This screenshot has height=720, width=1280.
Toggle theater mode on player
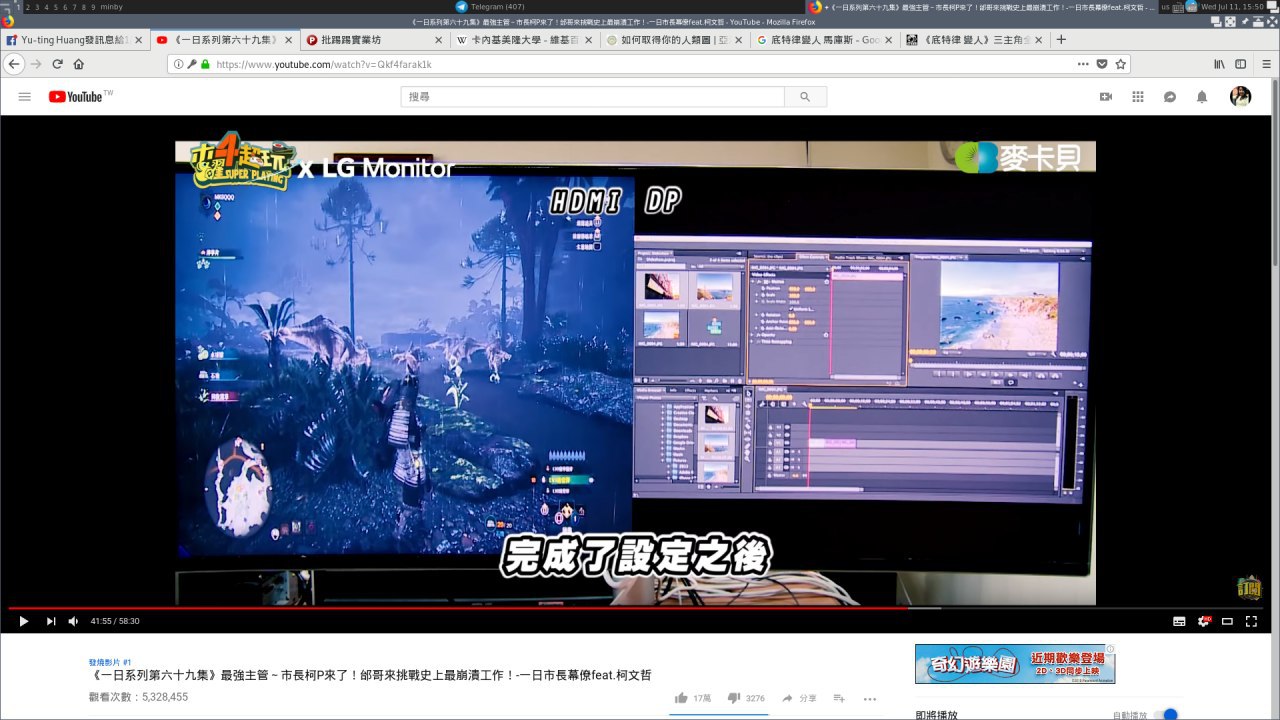coord(1227,621)
